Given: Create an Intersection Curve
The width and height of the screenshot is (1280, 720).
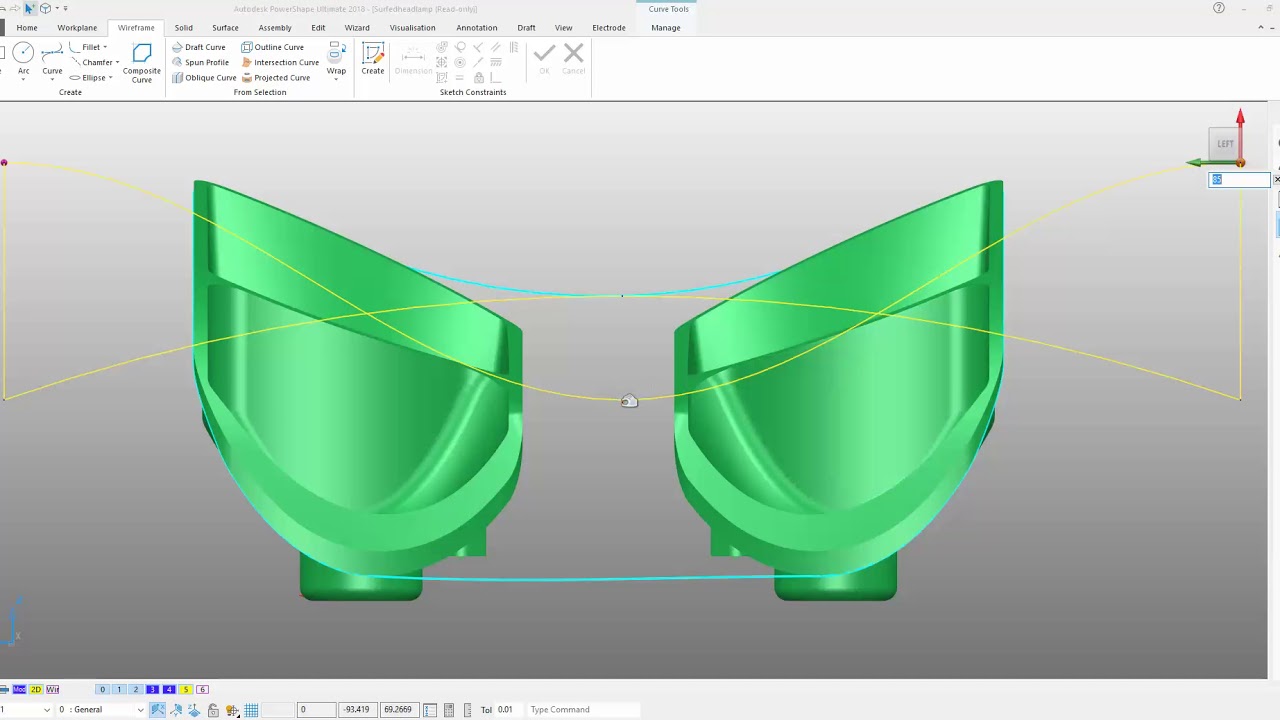Looking at the screenshot, I should 280,62.
